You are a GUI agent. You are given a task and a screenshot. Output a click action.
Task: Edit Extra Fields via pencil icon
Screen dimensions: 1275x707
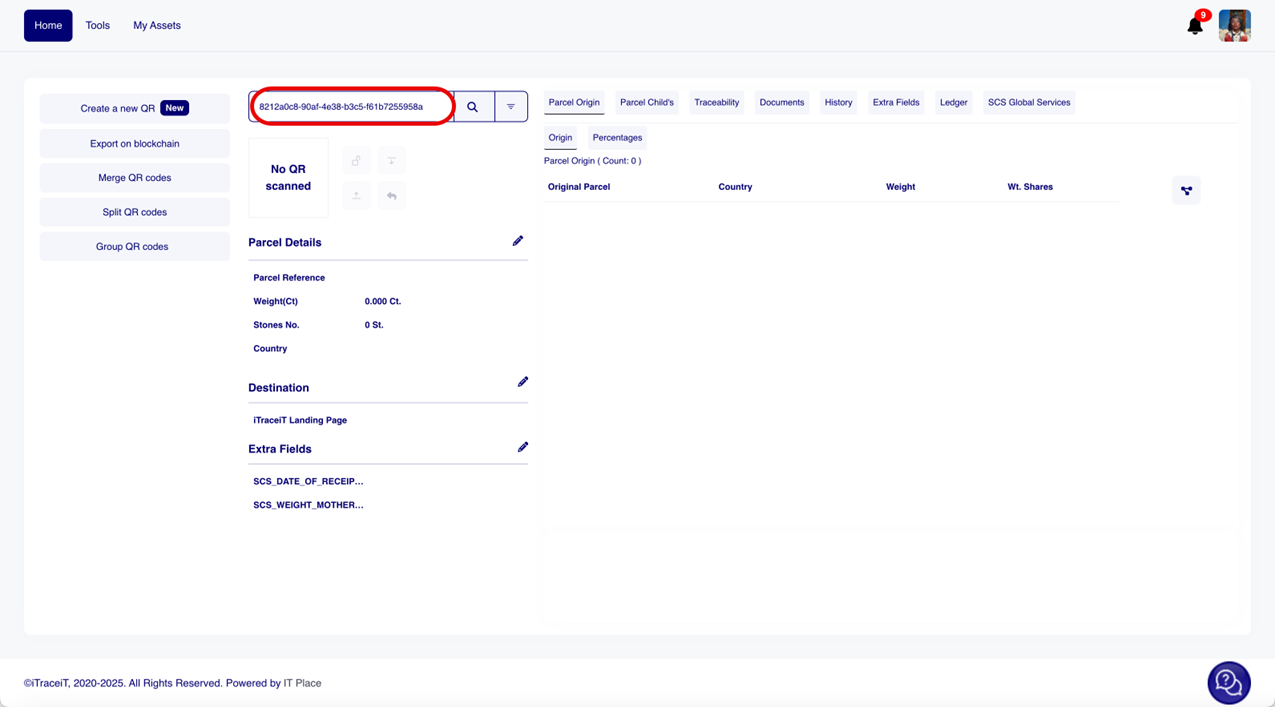tap(522, 447)
